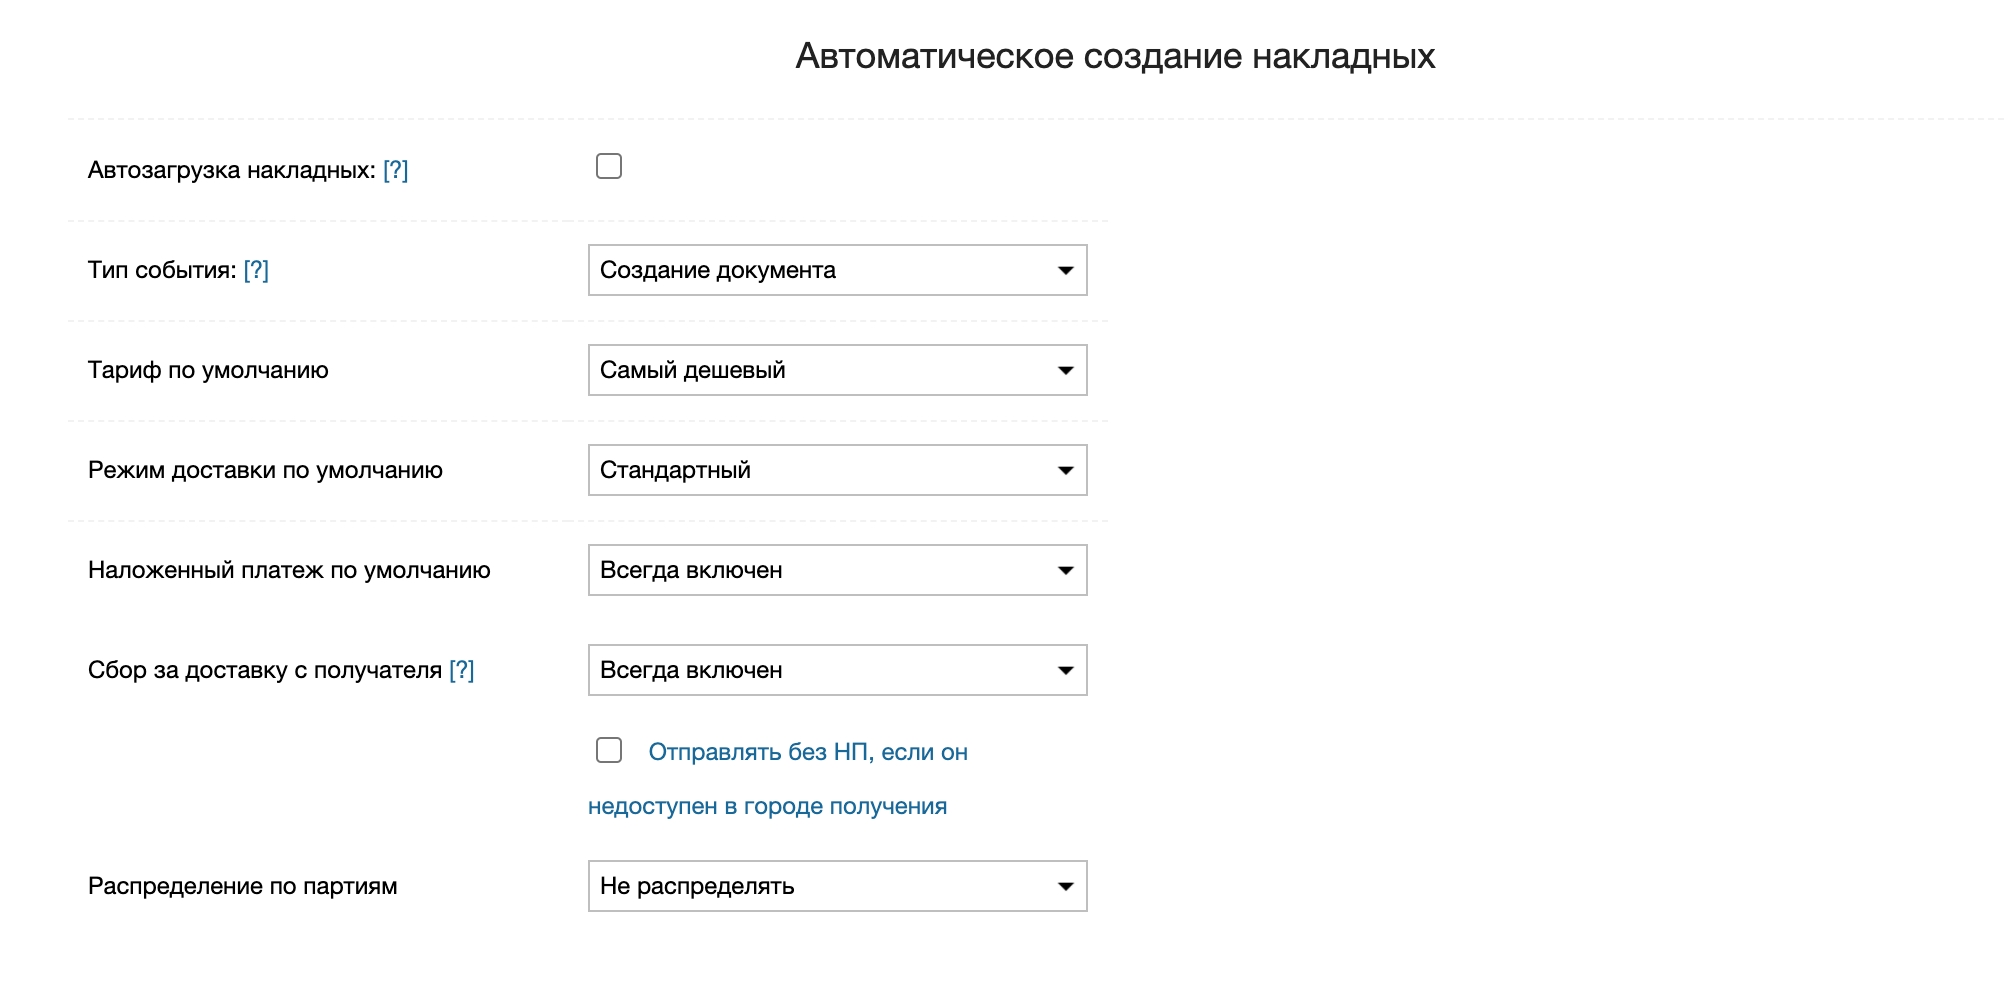Screen dimensions: 2008x1004
Task: Click the Распределение по партиям label
Action: coord(242,886)
